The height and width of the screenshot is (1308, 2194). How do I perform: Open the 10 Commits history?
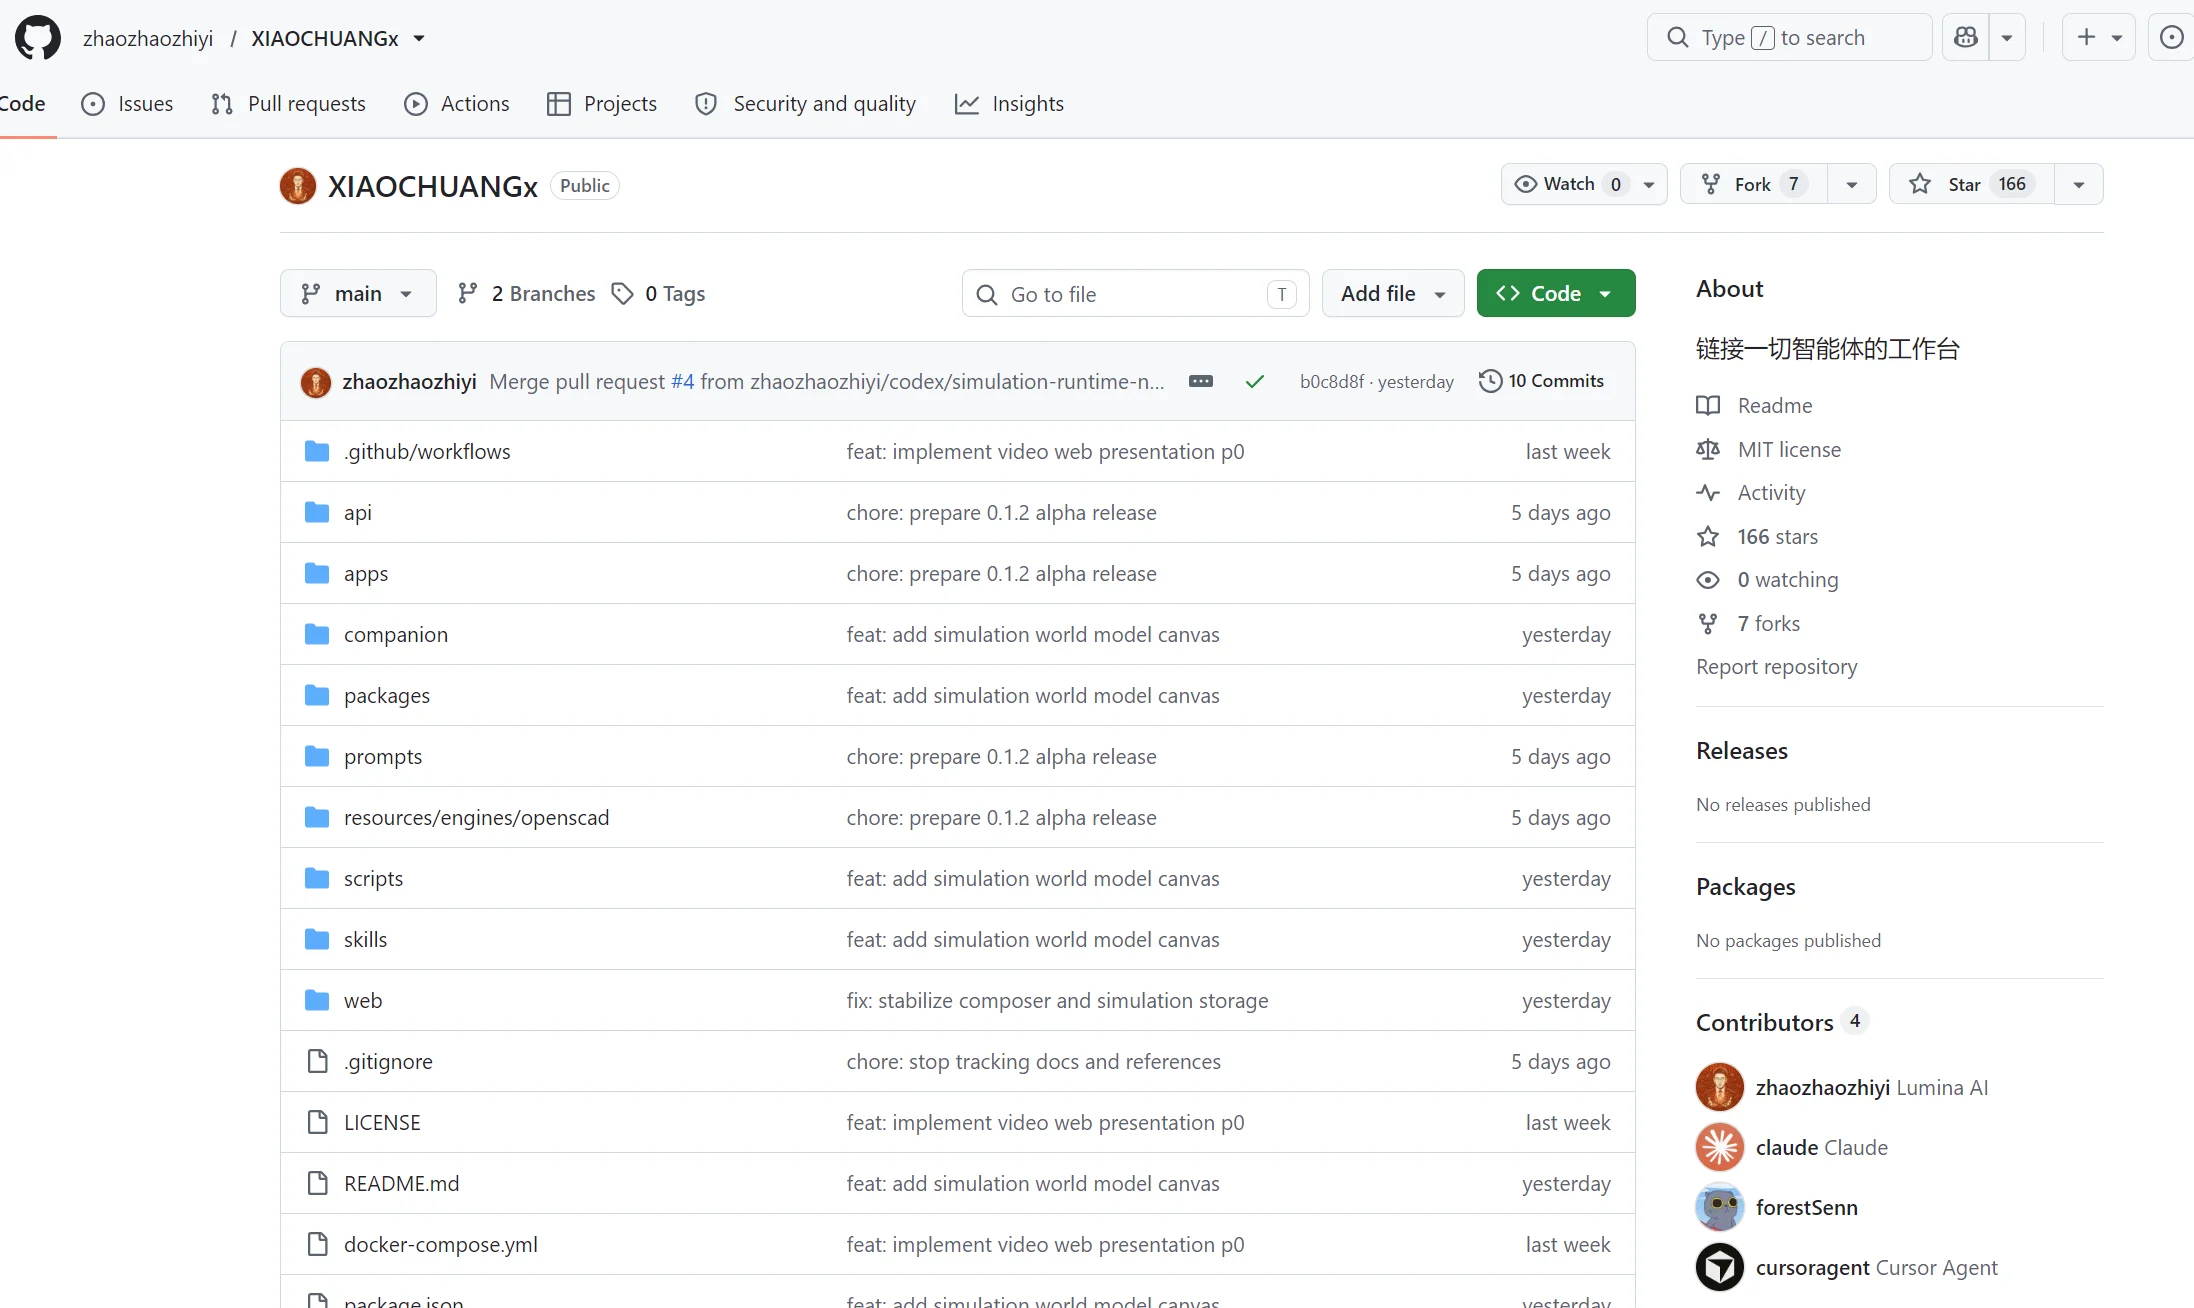point(1541,381)
